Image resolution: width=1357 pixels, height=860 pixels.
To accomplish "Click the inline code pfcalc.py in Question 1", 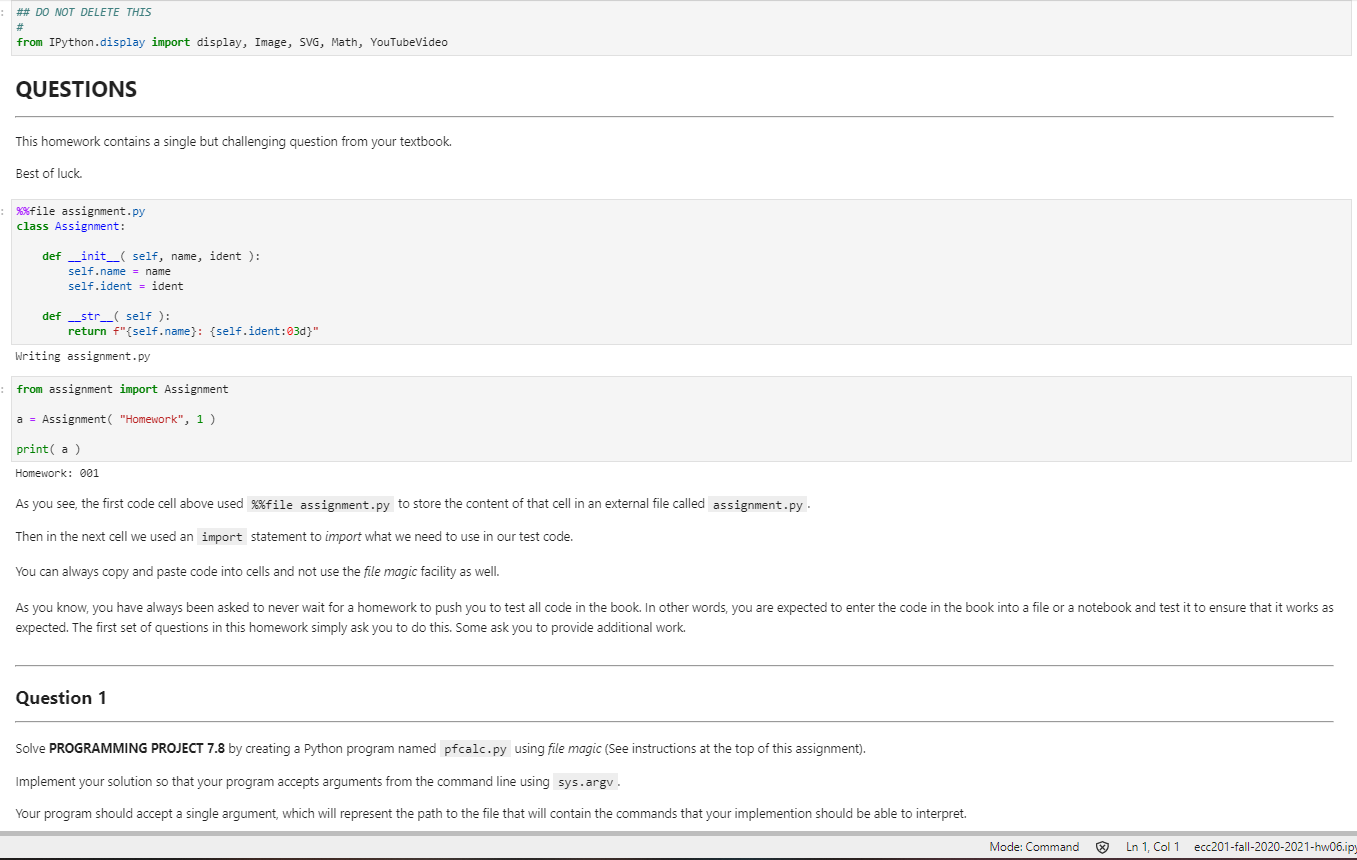I will tap(474, 748).
